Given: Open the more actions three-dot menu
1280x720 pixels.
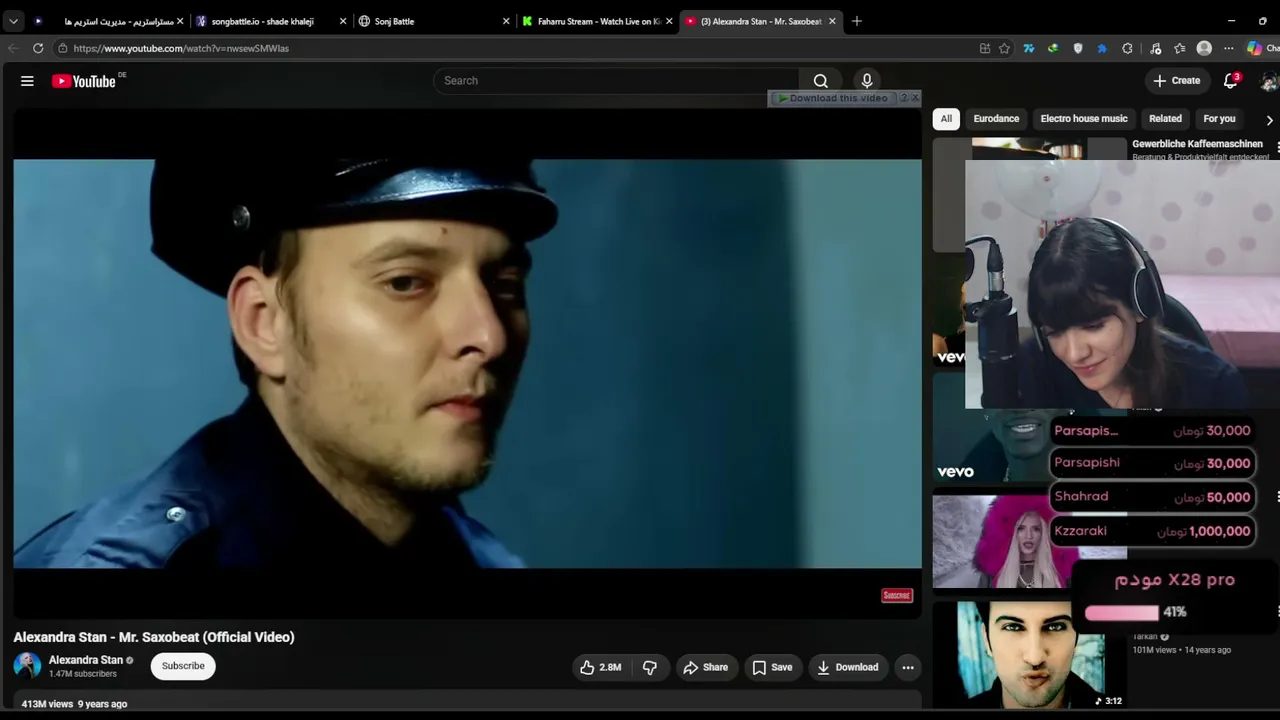Looking at the screenshot, I should point(908,667).
